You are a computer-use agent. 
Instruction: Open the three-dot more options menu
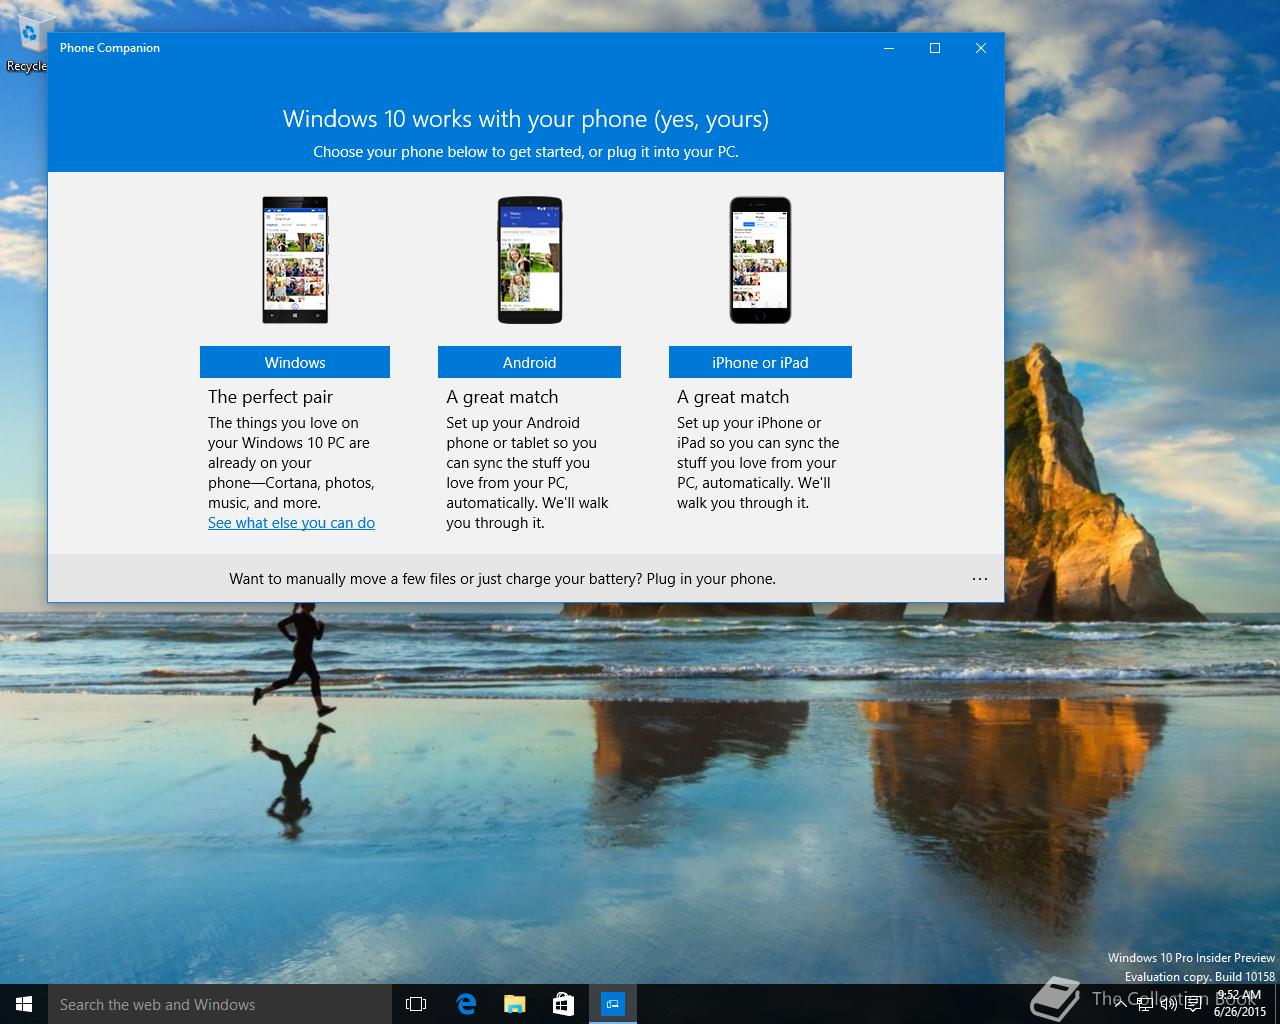click(x=980, y=579)
